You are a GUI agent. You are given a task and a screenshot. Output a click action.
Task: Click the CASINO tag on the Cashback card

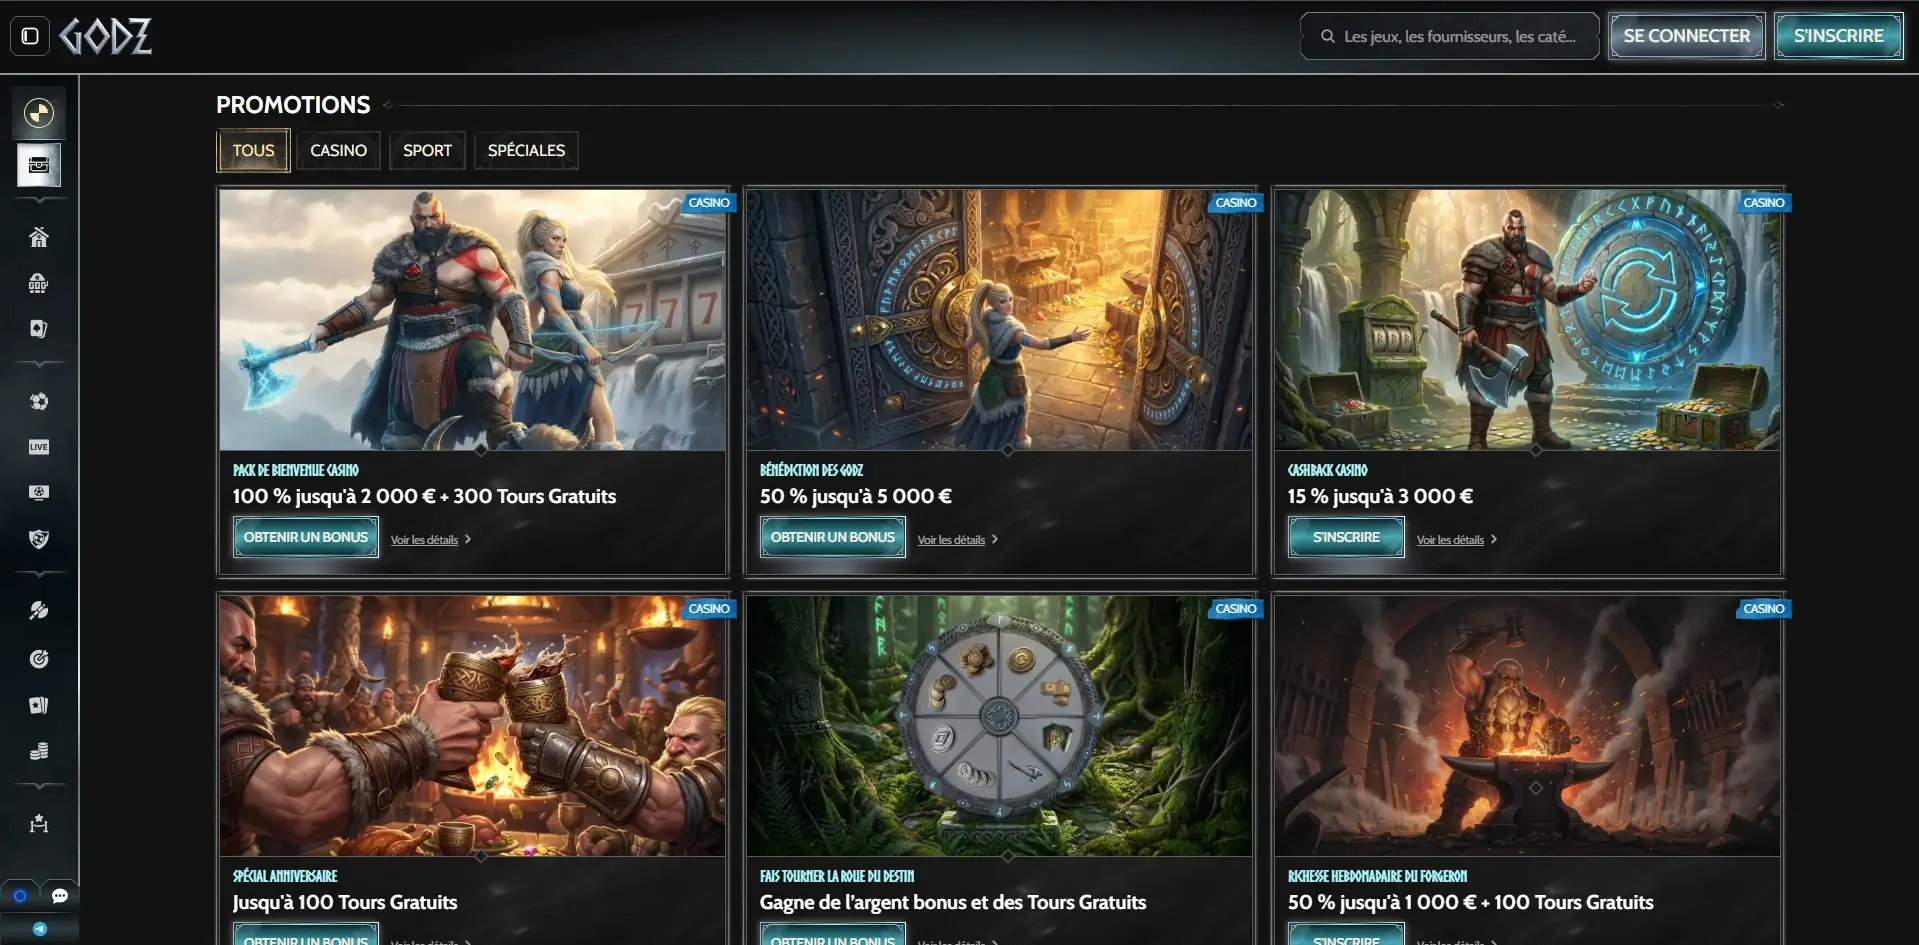[1763, 202]
